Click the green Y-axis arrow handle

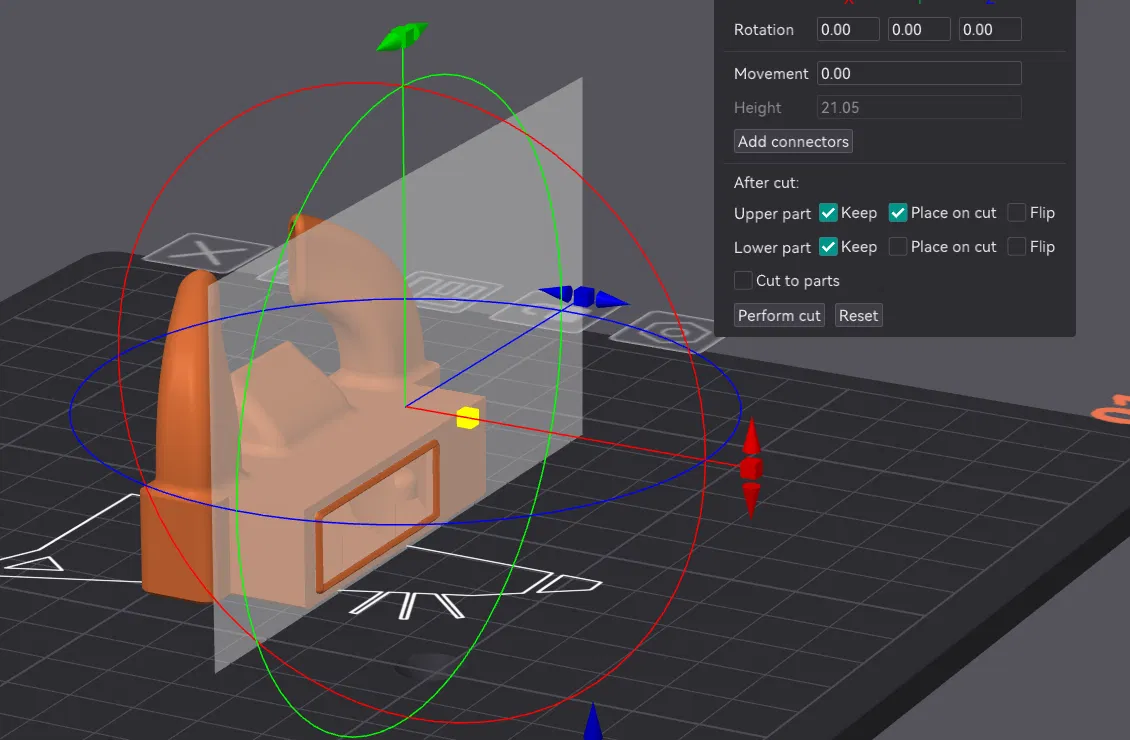(403, 36)
